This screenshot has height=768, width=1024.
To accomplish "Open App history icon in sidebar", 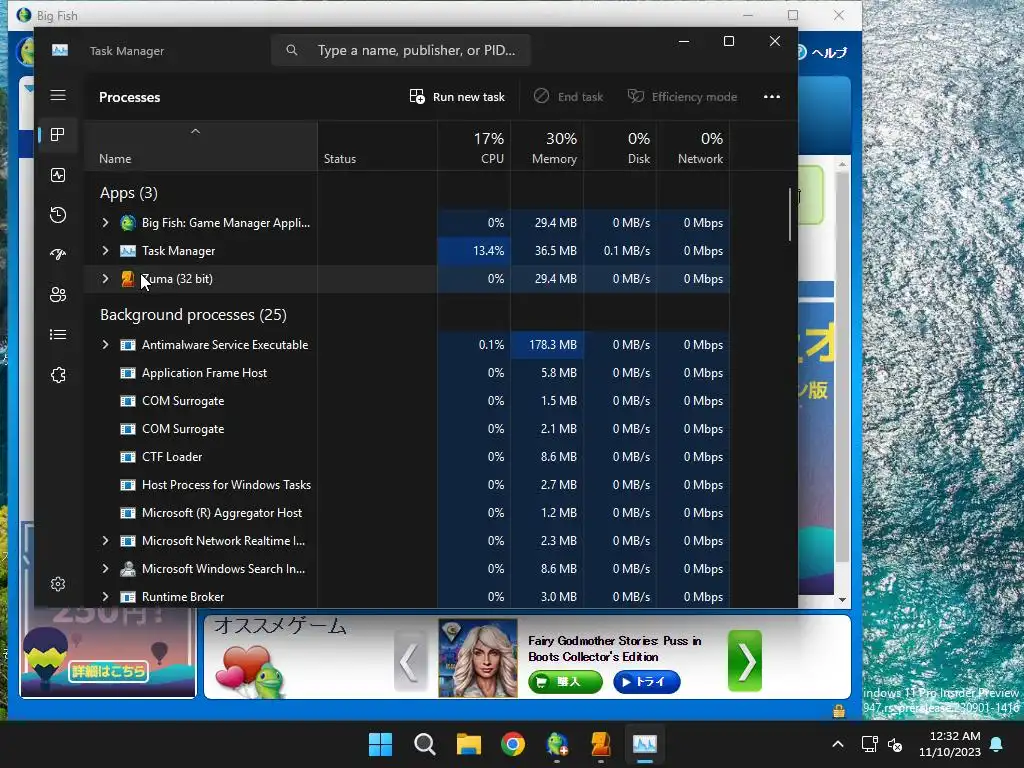I will coord(58,215).
